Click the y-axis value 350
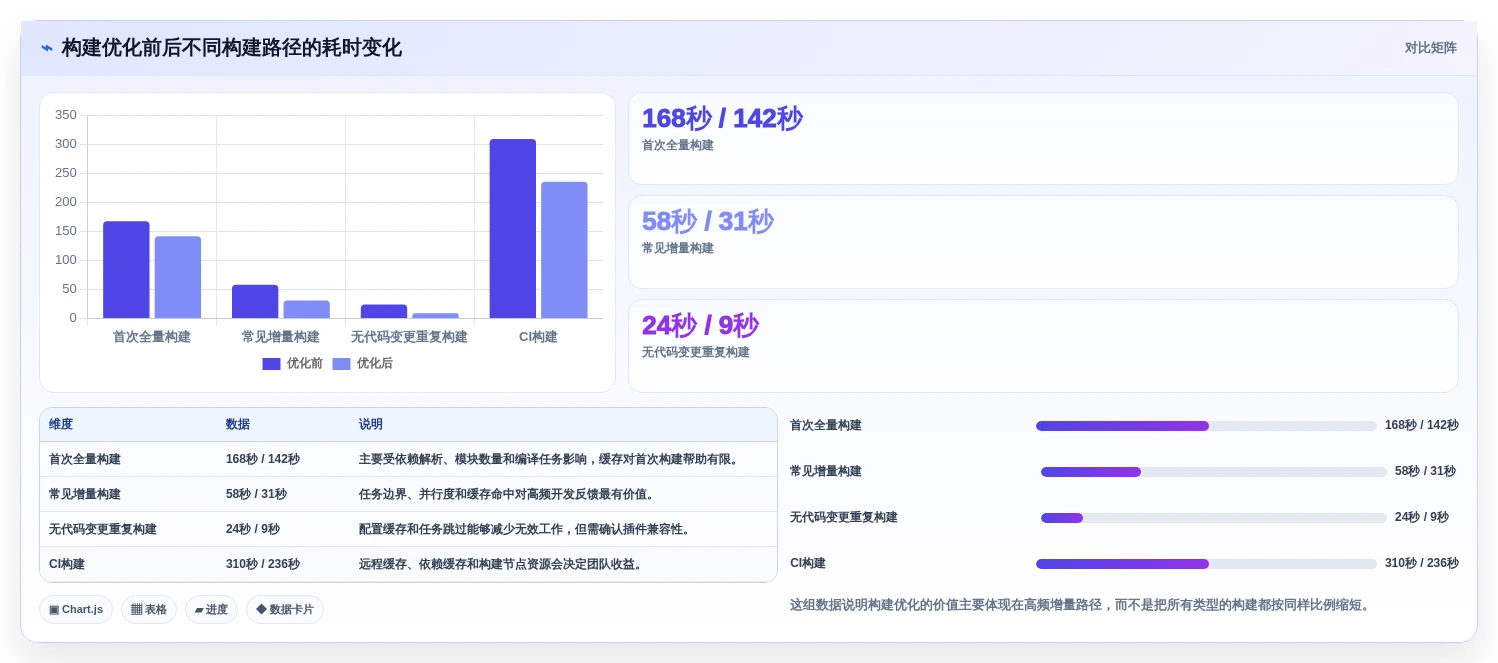 tap(66, 115)
